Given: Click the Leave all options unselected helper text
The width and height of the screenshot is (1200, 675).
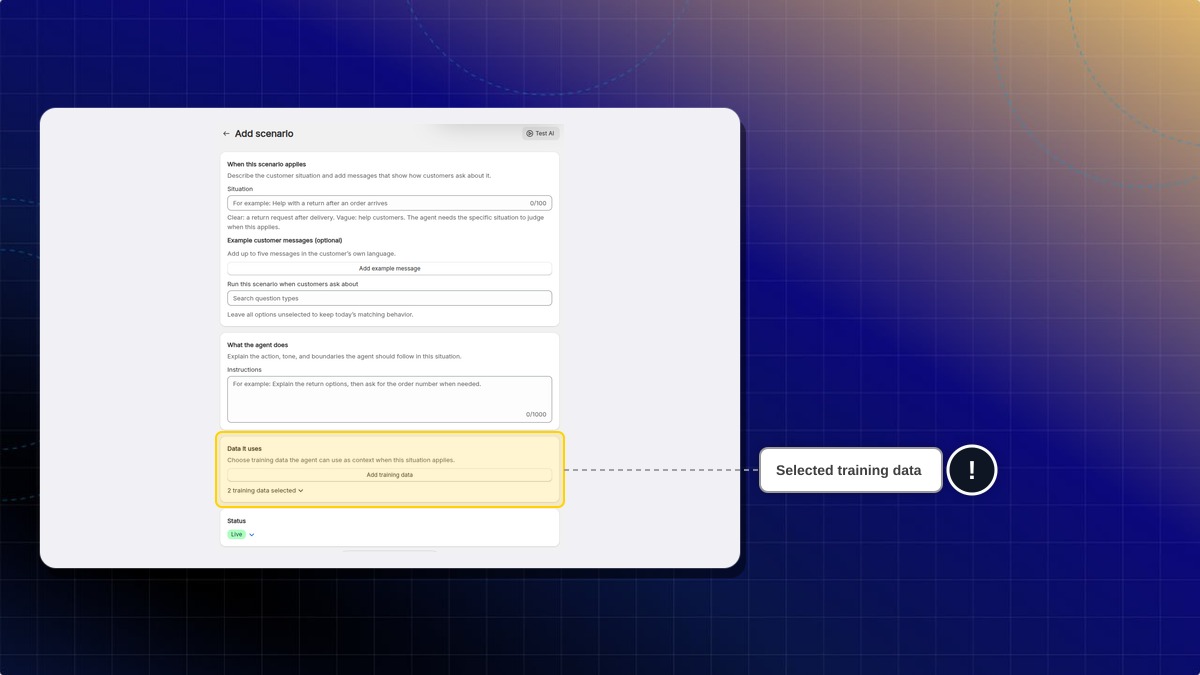Looking at the screenshot, I should click(x=320, y=315).
